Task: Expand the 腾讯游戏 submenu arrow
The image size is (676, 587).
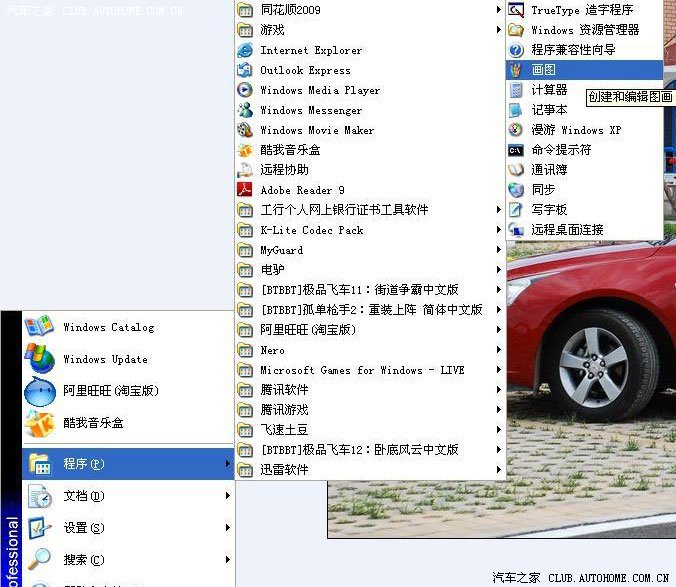Action: pyautogui.click(x=498, y=409)
